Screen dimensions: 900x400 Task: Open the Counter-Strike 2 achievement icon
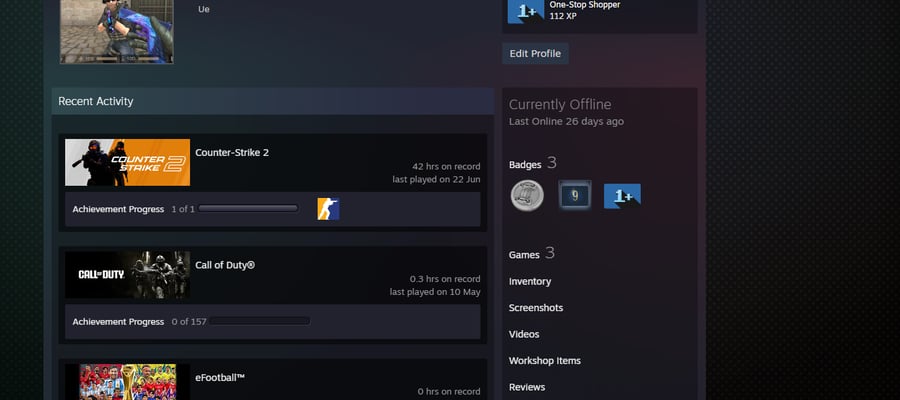(328, 209)
